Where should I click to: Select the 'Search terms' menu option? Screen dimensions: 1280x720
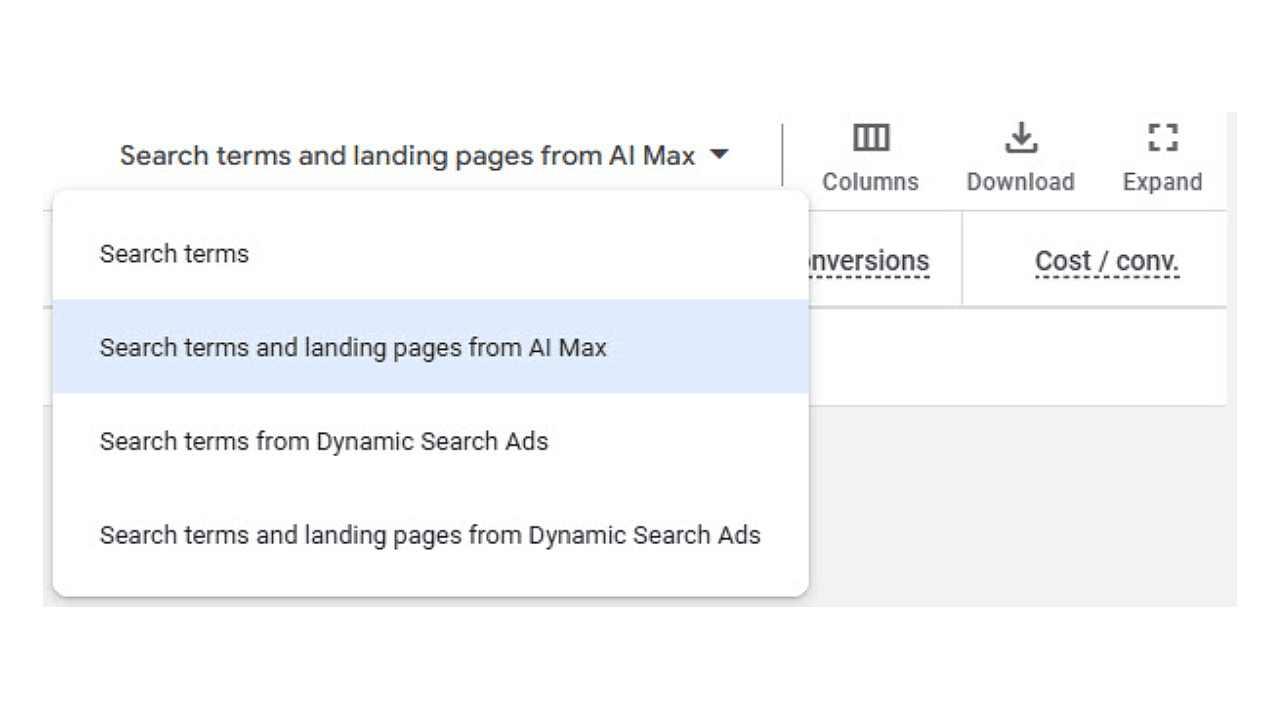tap(174, 254)
